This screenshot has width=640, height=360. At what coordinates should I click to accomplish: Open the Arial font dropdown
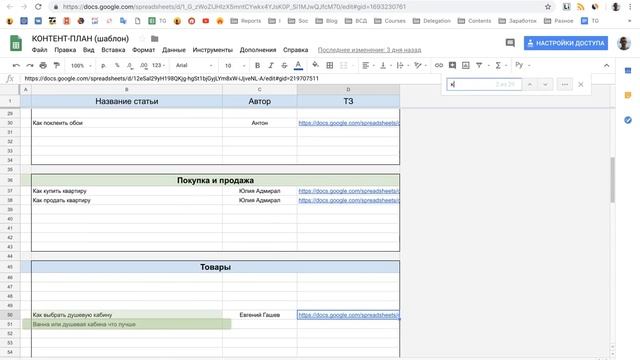point(194,65)
